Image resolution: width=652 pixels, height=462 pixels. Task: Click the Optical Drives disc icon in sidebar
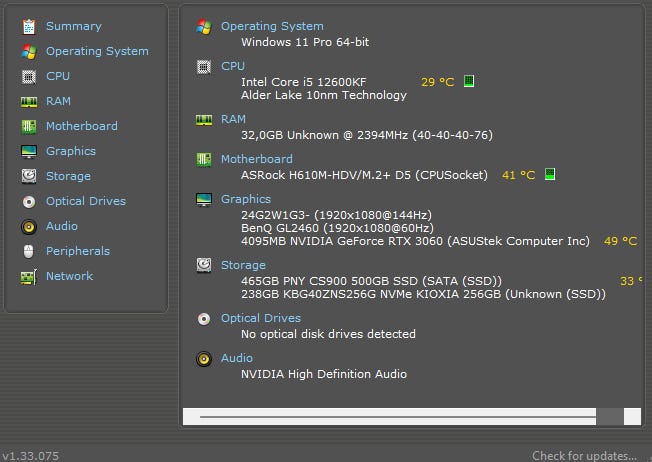[29, 202]
